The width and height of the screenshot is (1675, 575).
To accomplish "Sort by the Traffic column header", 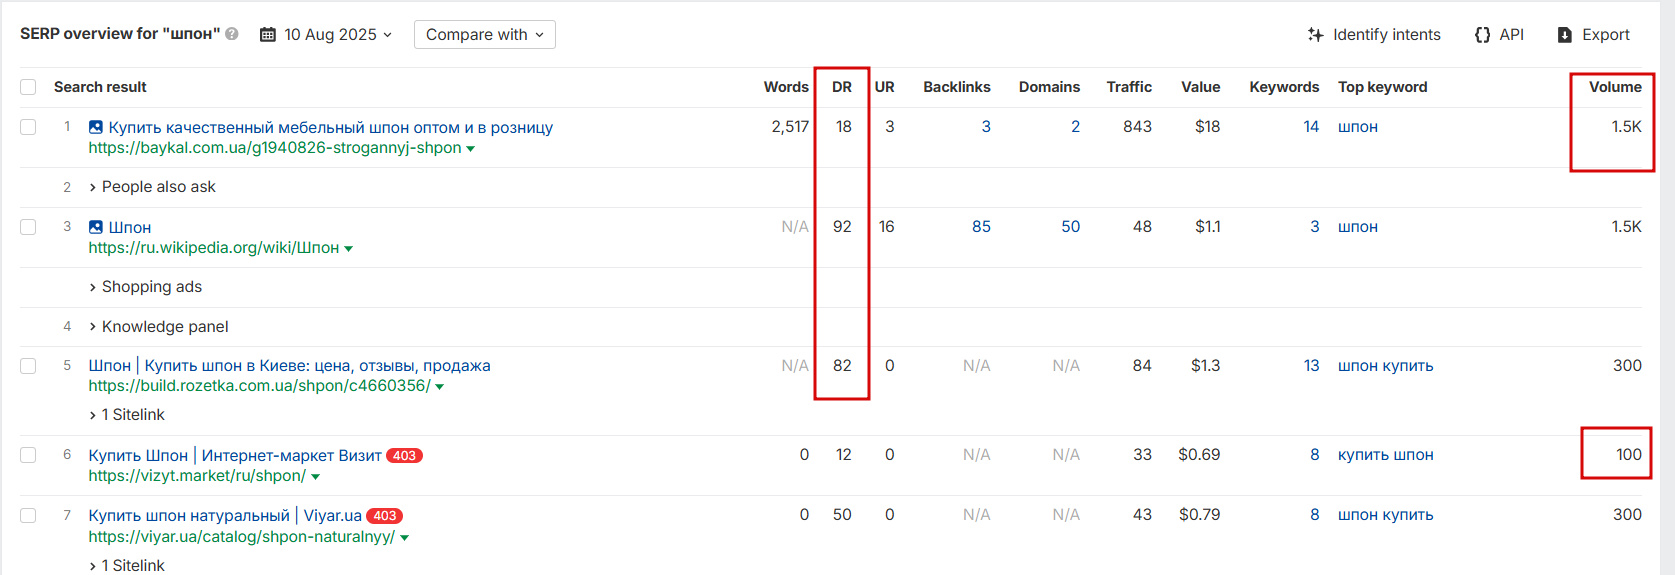I will pos(1129,87).
